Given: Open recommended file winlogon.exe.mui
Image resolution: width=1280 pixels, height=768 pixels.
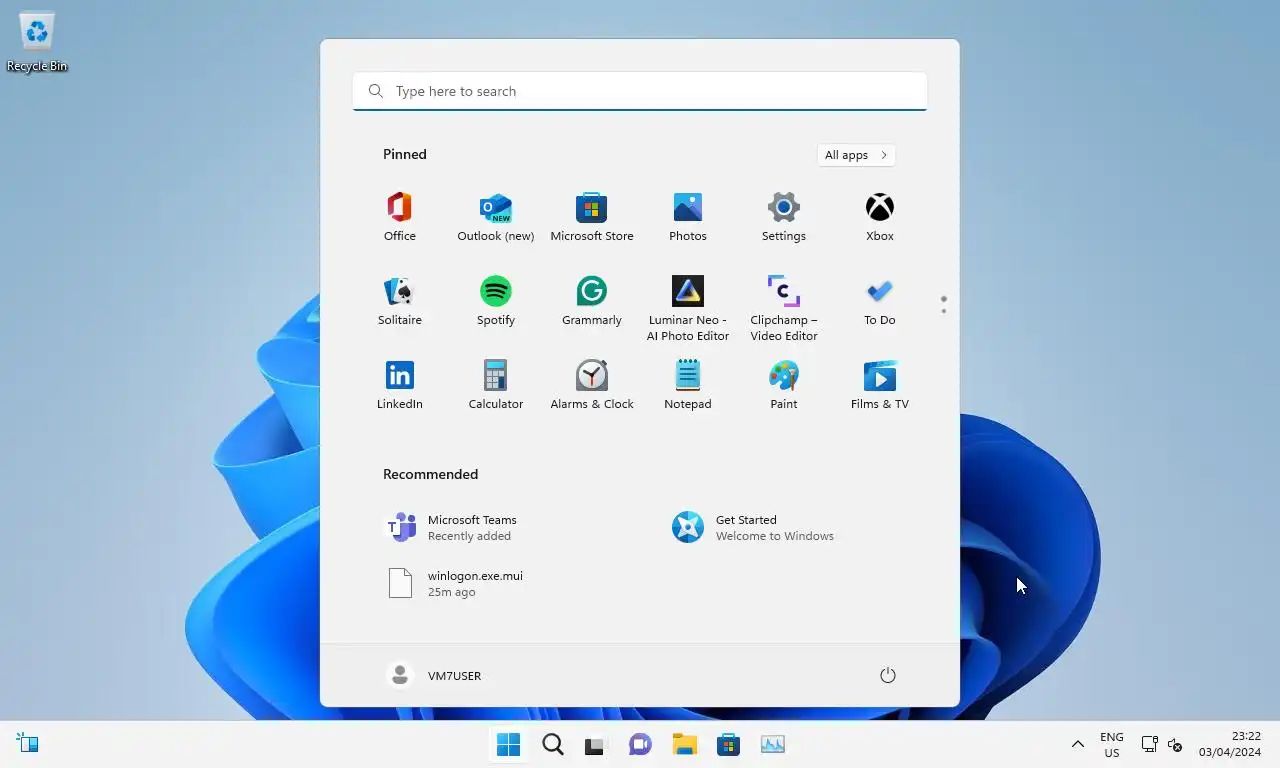Looking at the screenshot, I should (x=456, y=583).
